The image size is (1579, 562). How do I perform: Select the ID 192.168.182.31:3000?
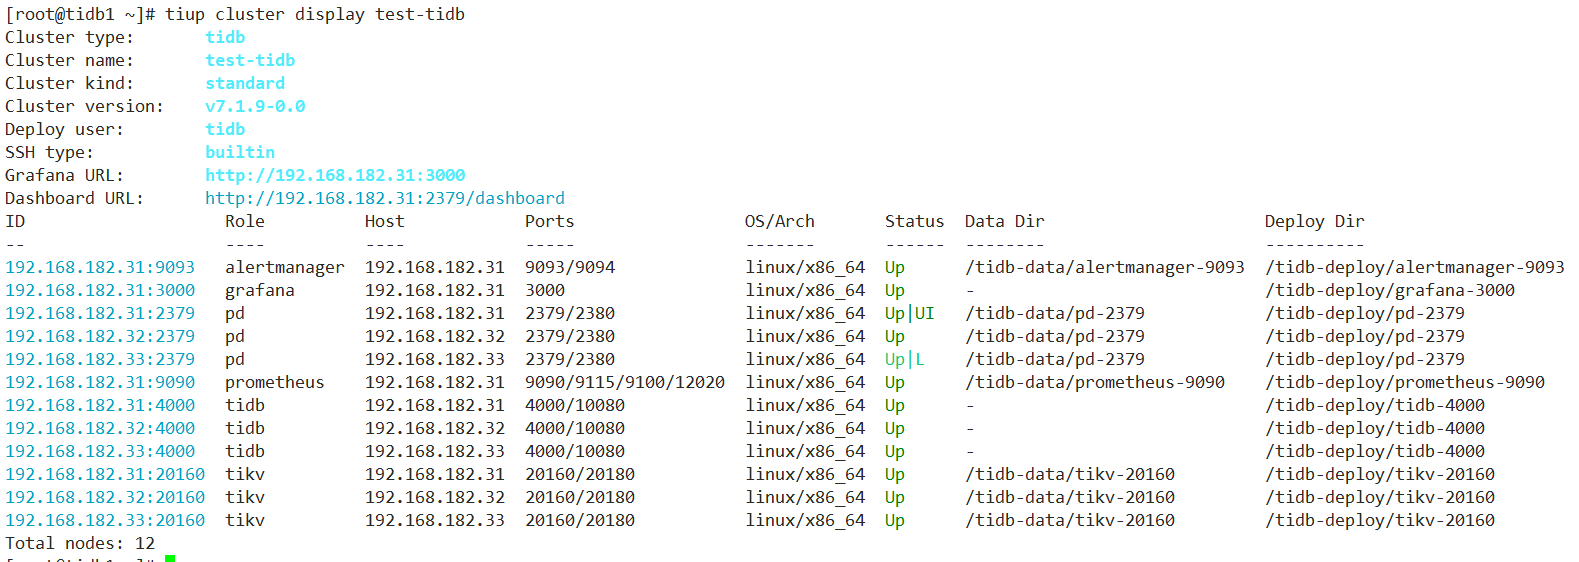(x=100, y=291)
